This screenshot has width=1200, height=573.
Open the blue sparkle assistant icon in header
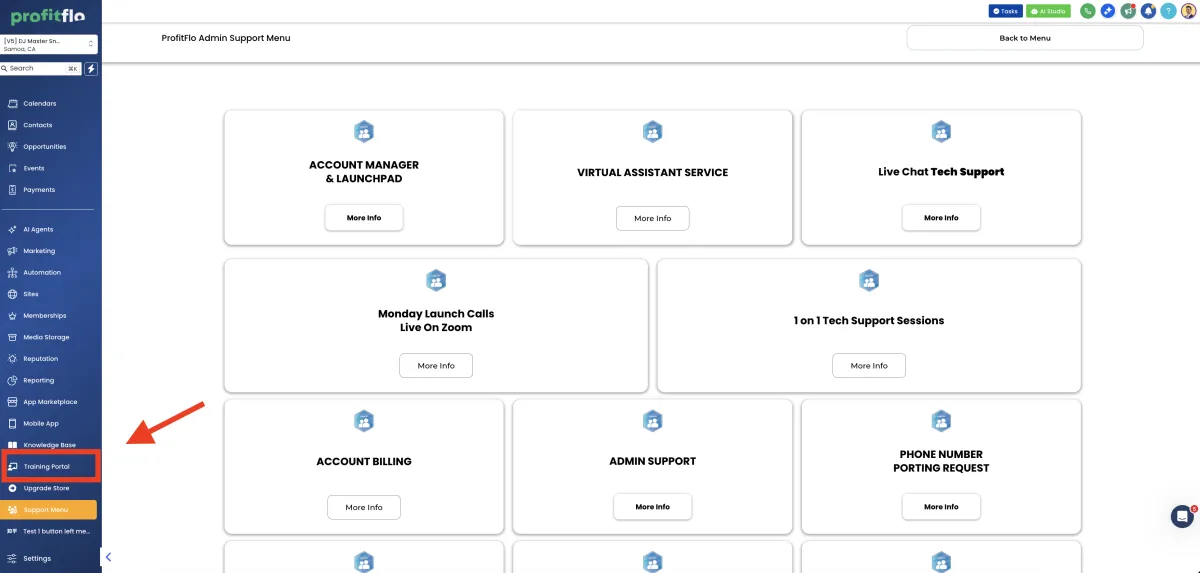(1108, 11)
